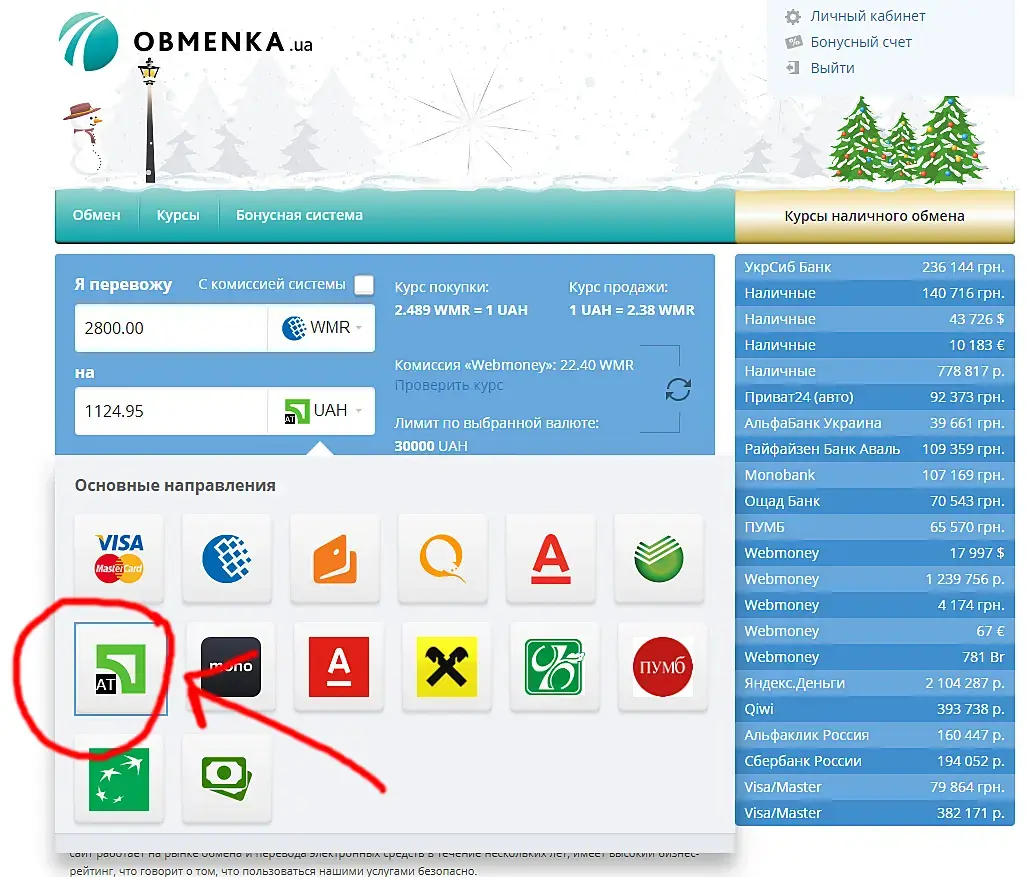Choose the green Sberbank icon

pos(659,558)
